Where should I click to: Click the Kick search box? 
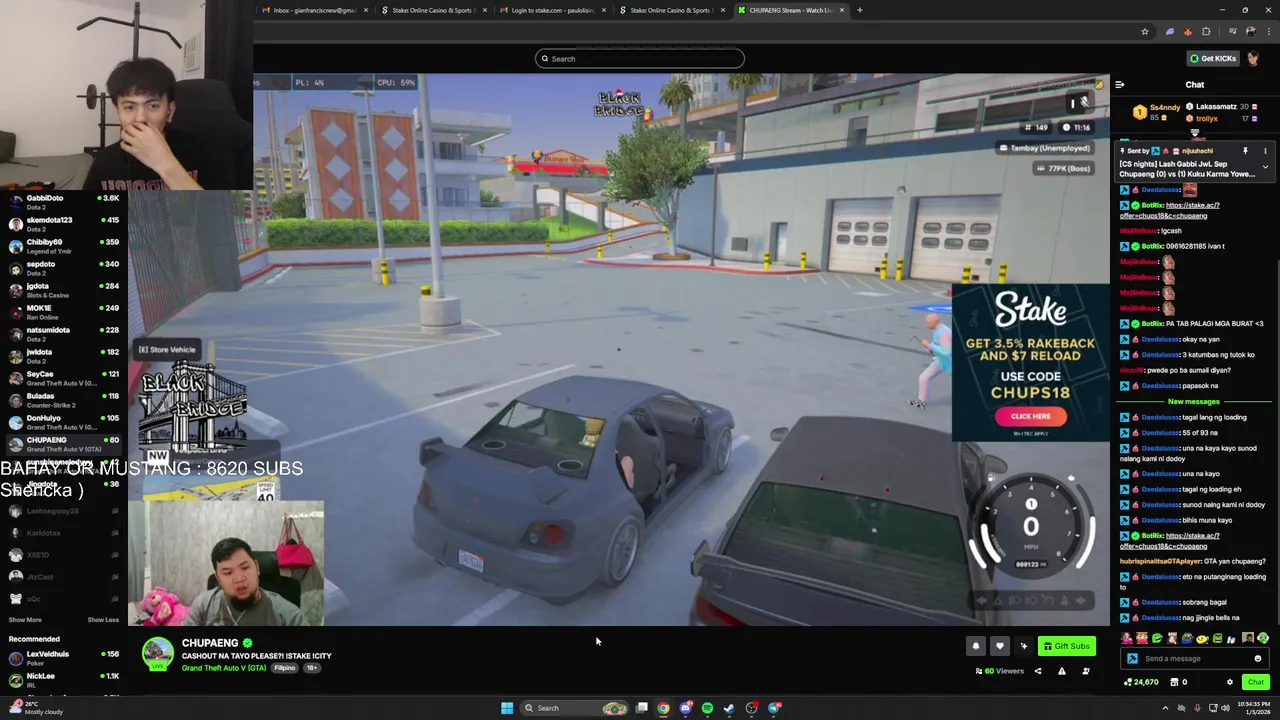640,58
